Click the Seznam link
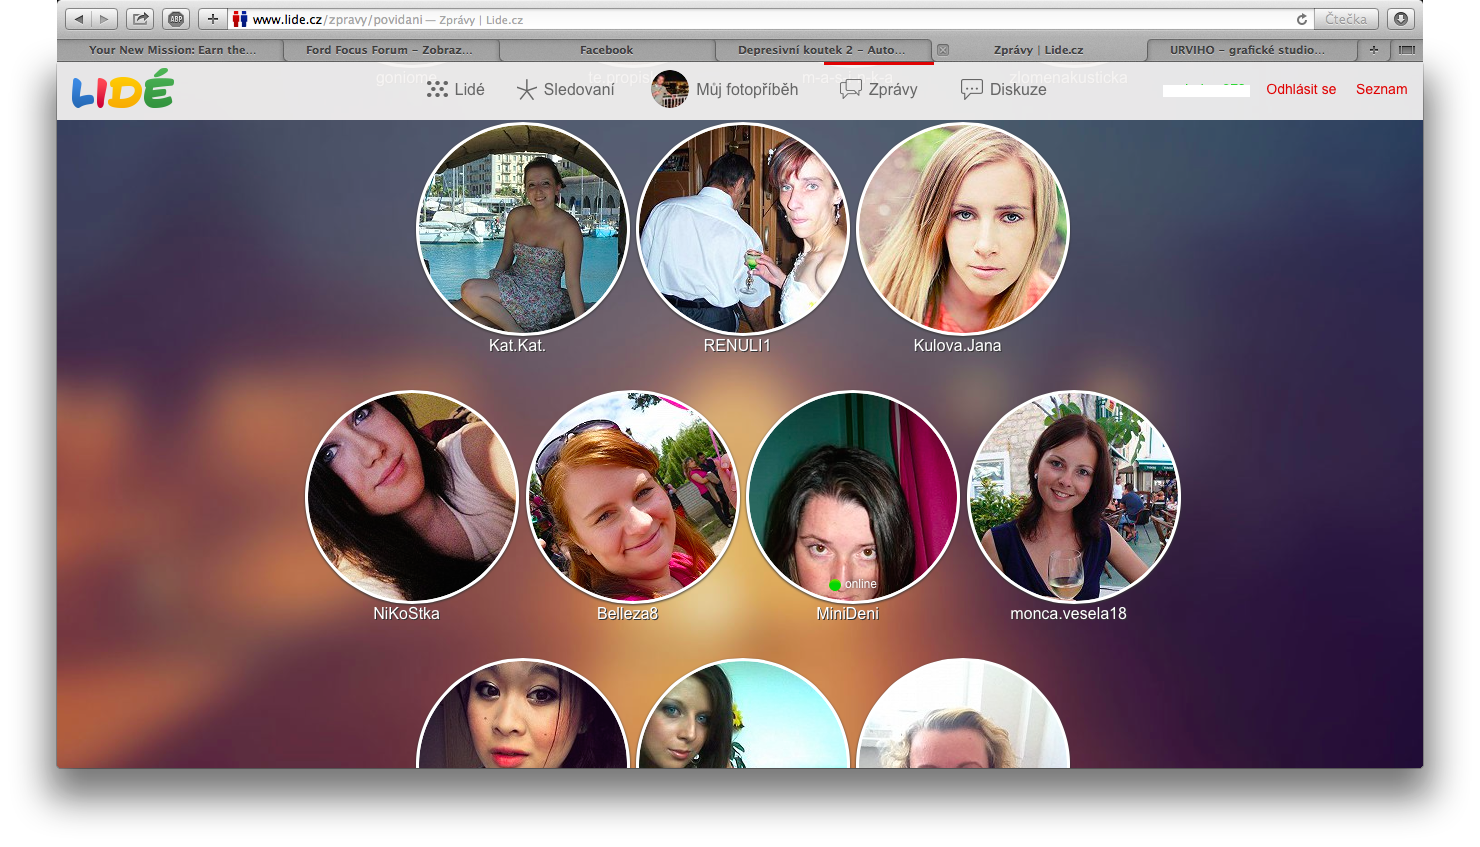Image resolution: width=1480 pixels, height=847 pixels. 1381,89
